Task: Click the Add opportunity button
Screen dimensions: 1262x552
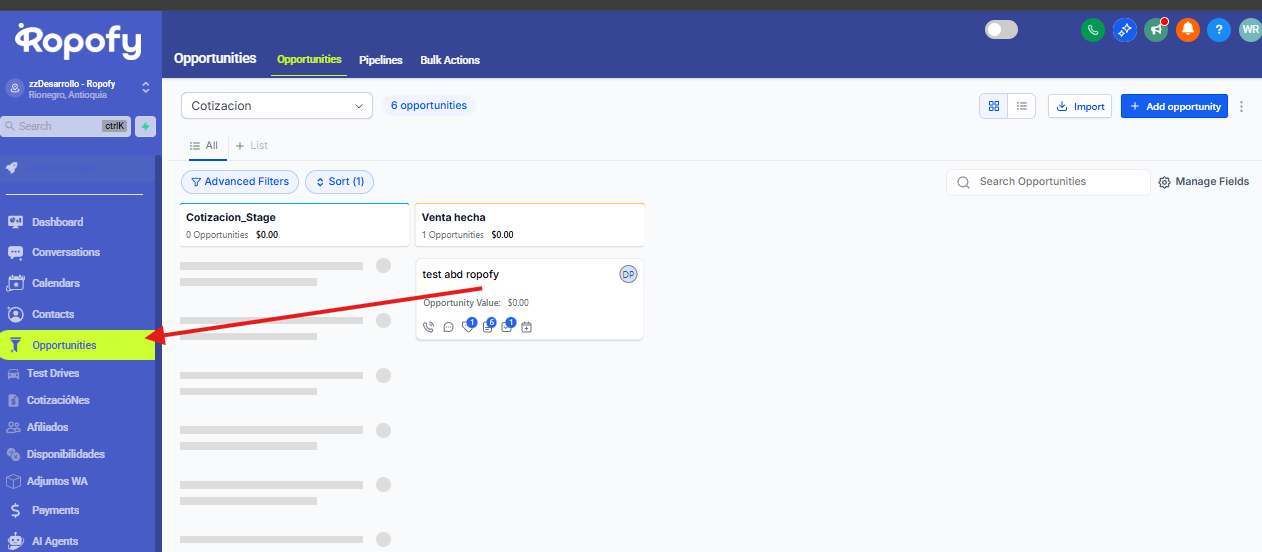Action: click(1174, 106)
